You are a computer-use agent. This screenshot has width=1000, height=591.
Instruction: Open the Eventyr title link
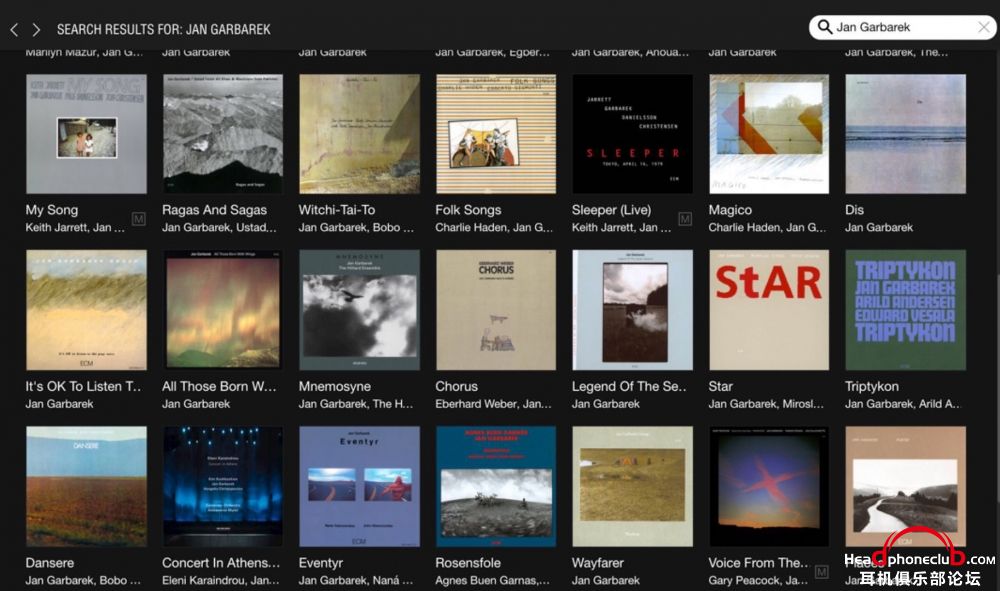click(321, 563)
